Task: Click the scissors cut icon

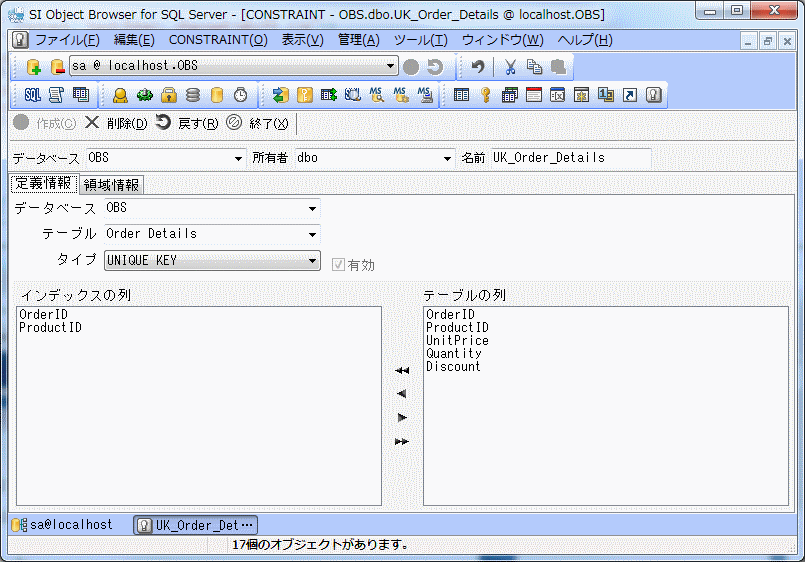Action: [x=510, y=67]
